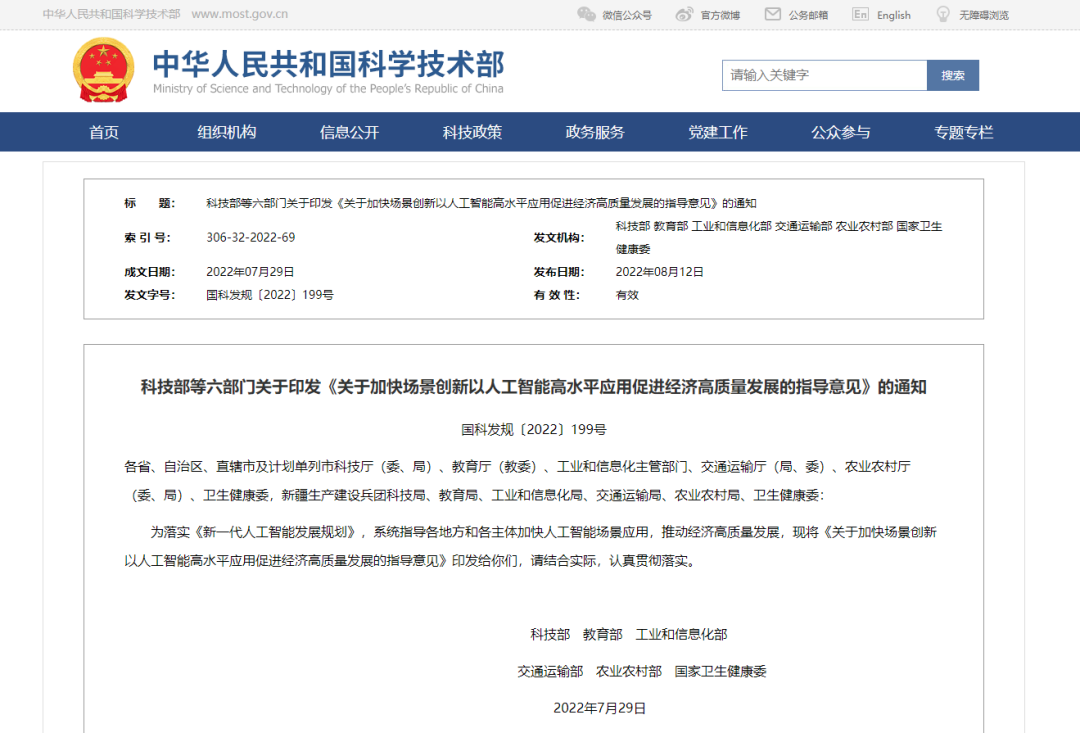This screenshot has width=1080, height=733.
Task: Go to the 科技政策 section
Action: 473,132
